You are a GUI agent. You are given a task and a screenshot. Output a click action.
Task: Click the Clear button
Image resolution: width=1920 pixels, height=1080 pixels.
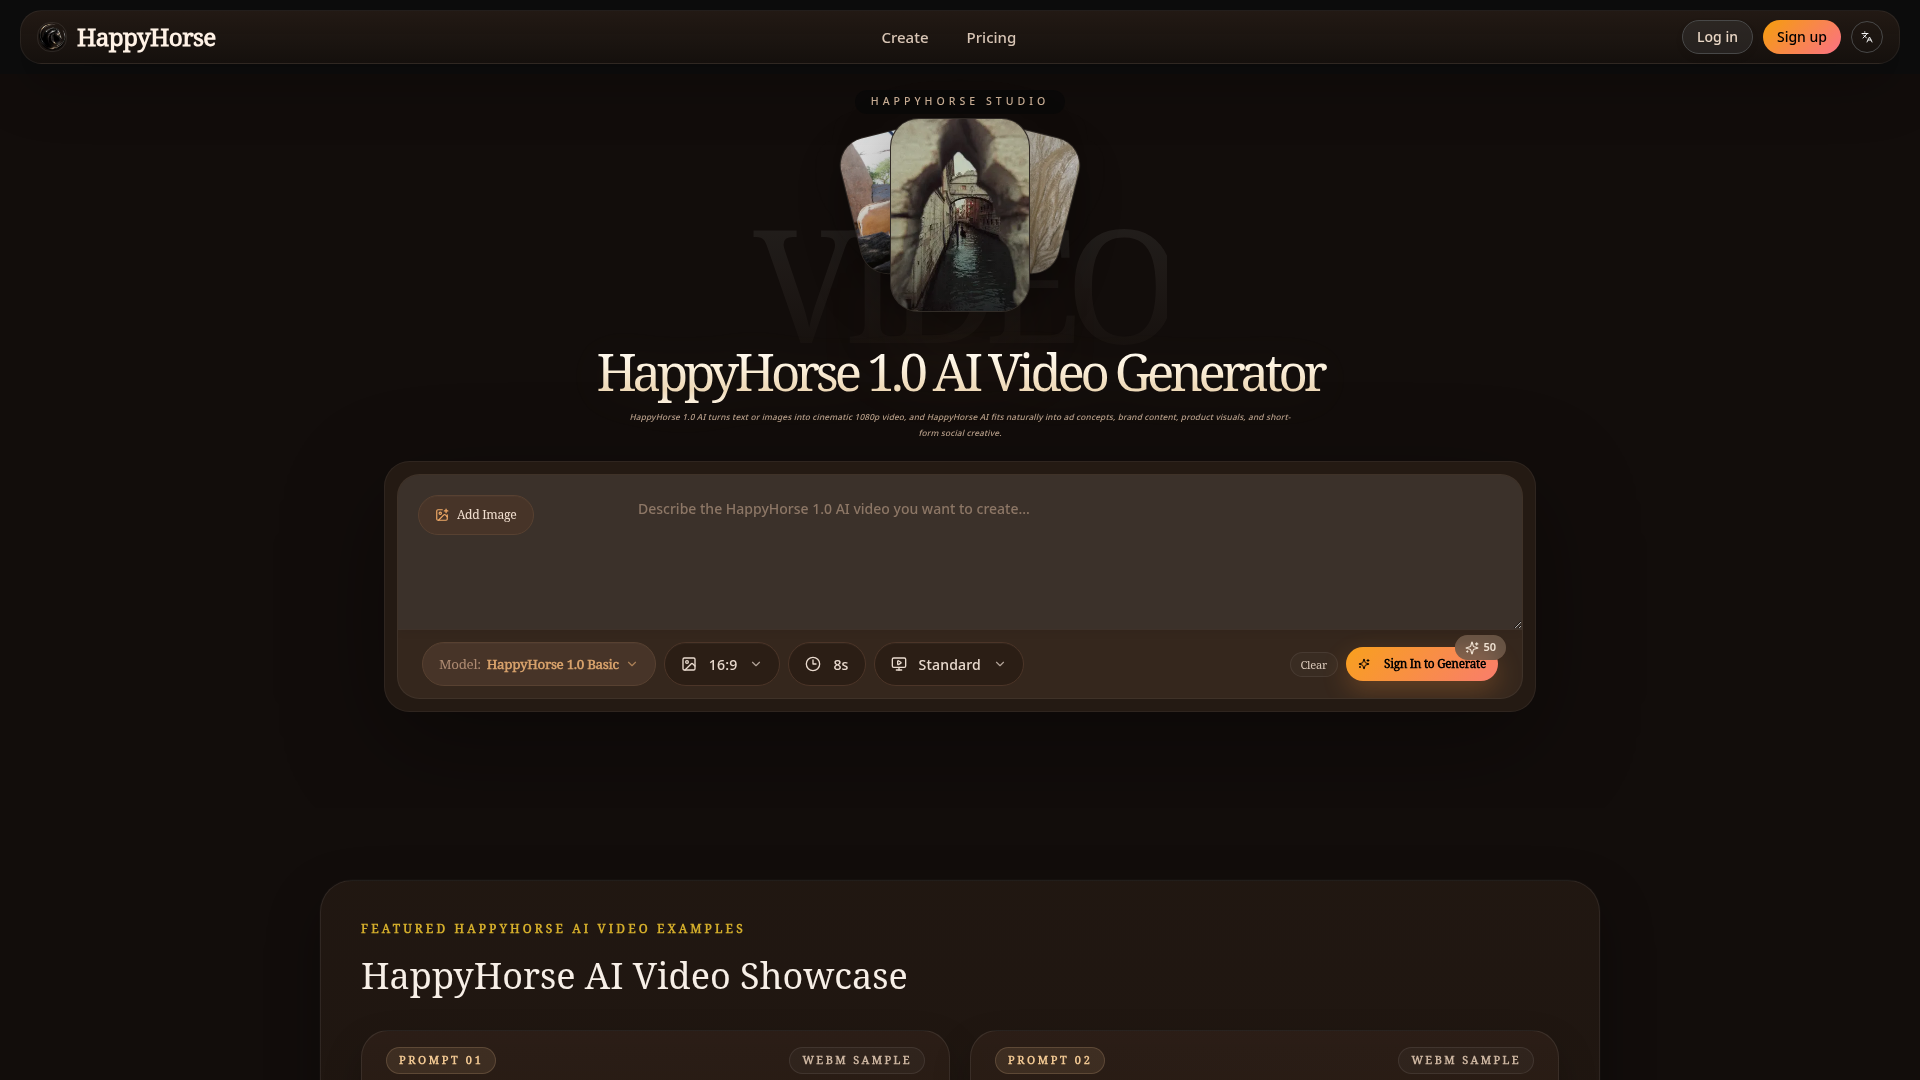point(1313,665)
